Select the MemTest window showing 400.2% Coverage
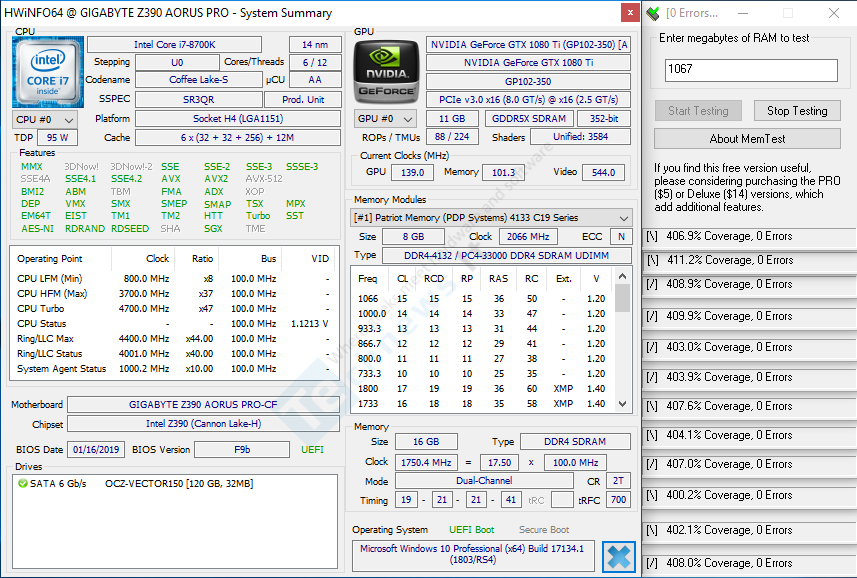This screenshot has width=857, height=578. [749, 495]
